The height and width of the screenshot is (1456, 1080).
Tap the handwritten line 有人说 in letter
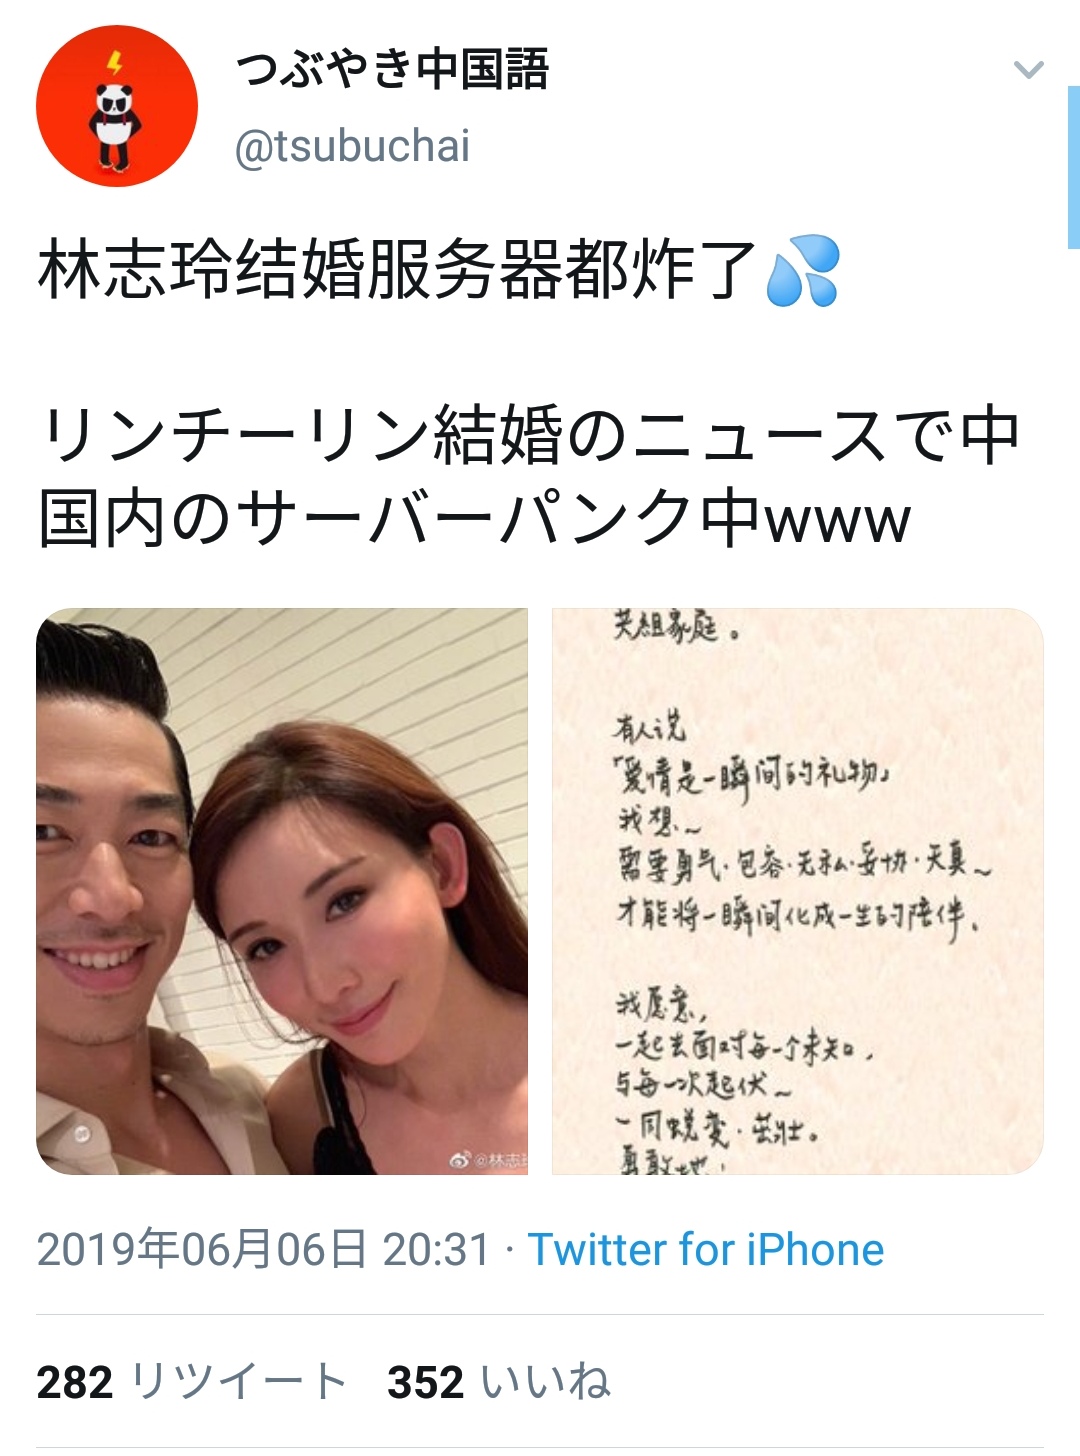tap(650, 728)
